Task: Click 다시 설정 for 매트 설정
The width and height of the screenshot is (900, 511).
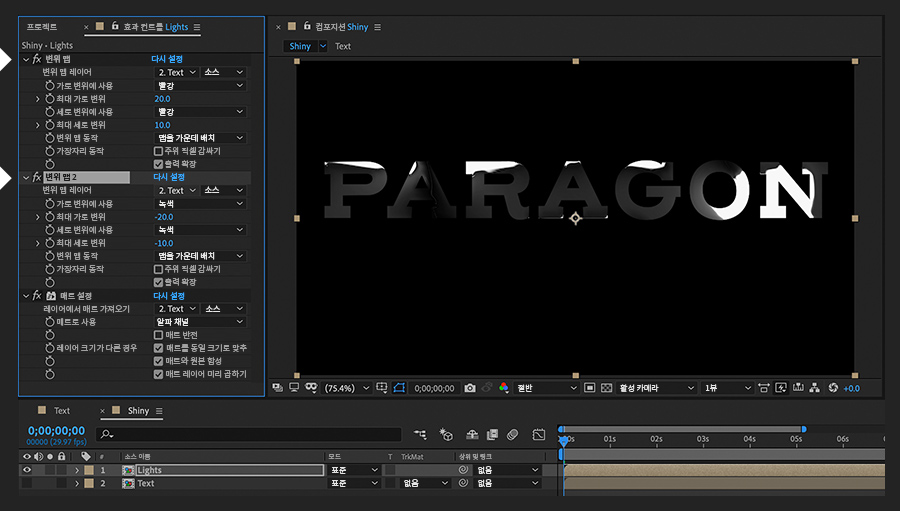Action: point(168,296)
